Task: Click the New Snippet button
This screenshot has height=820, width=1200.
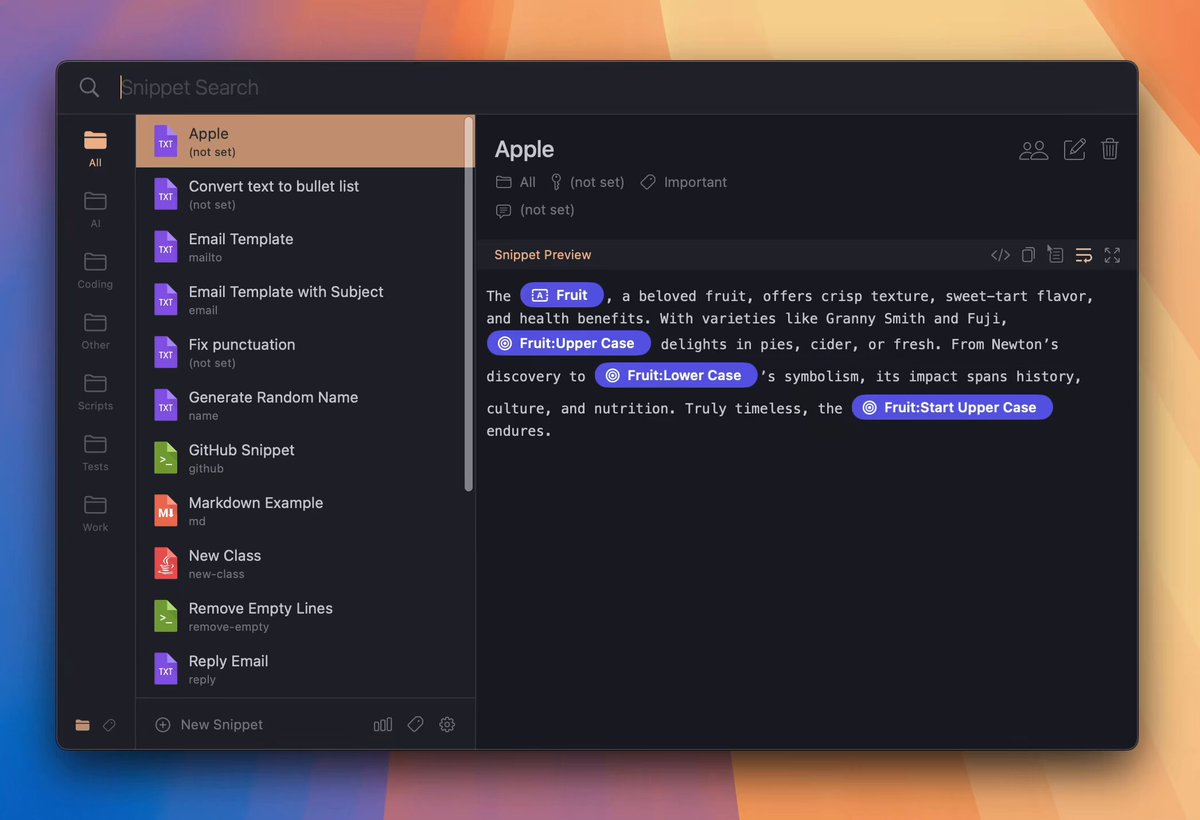Action: click(210, 725)
